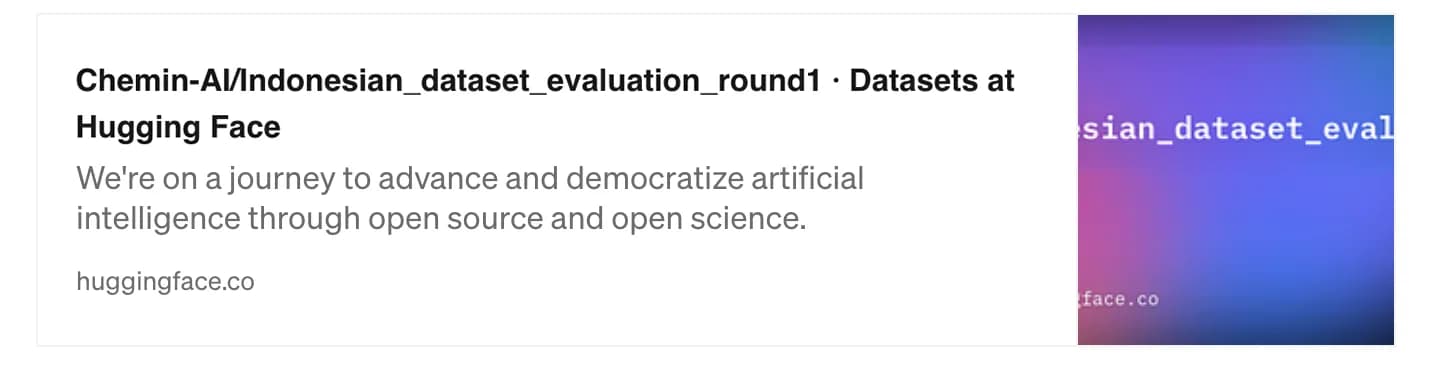Click 'sian_dataset_eval' text in the thumbnail
The width and height of the screenshot is (1434, 384).
[x=1238, y=128]
